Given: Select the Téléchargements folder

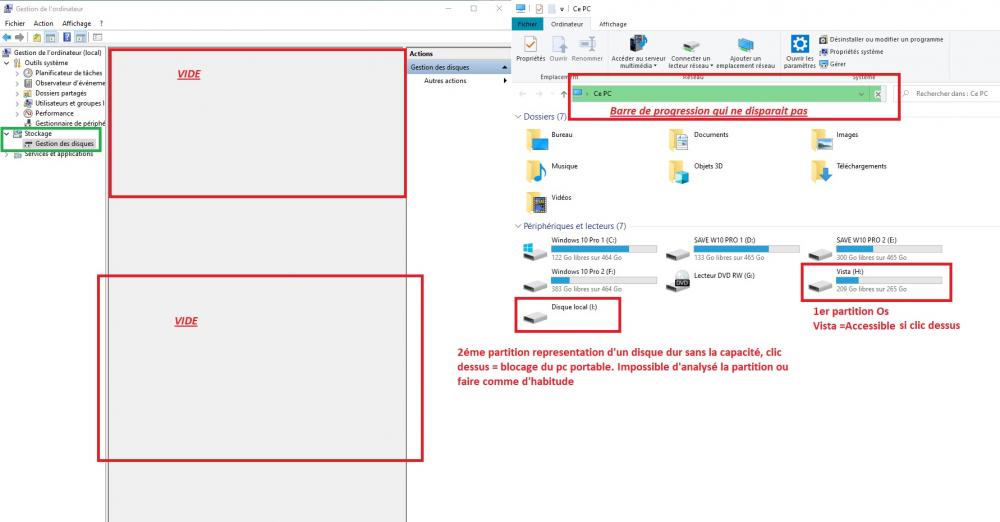Looking at the screenshot, I should 849,170.
